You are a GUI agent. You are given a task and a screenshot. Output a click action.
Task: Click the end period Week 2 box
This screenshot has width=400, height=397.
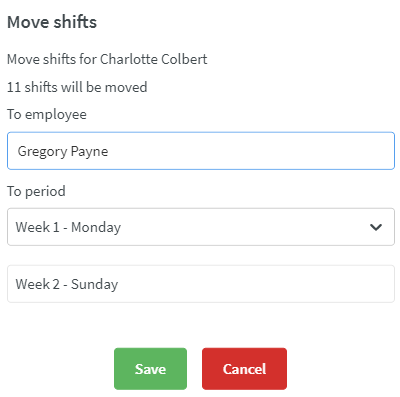[x=201, y=284]
